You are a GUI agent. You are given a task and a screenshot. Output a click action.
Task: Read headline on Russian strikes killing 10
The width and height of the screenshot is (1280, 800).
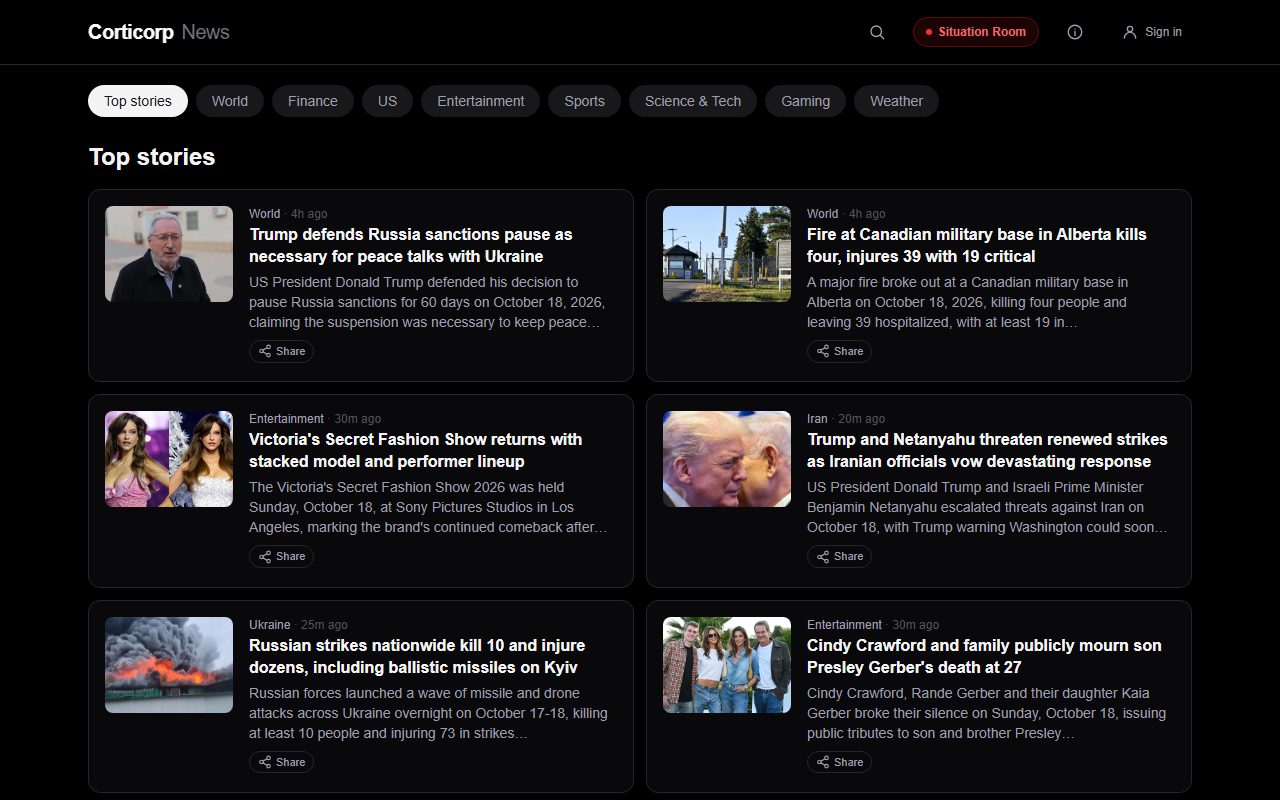pos(417,656)
